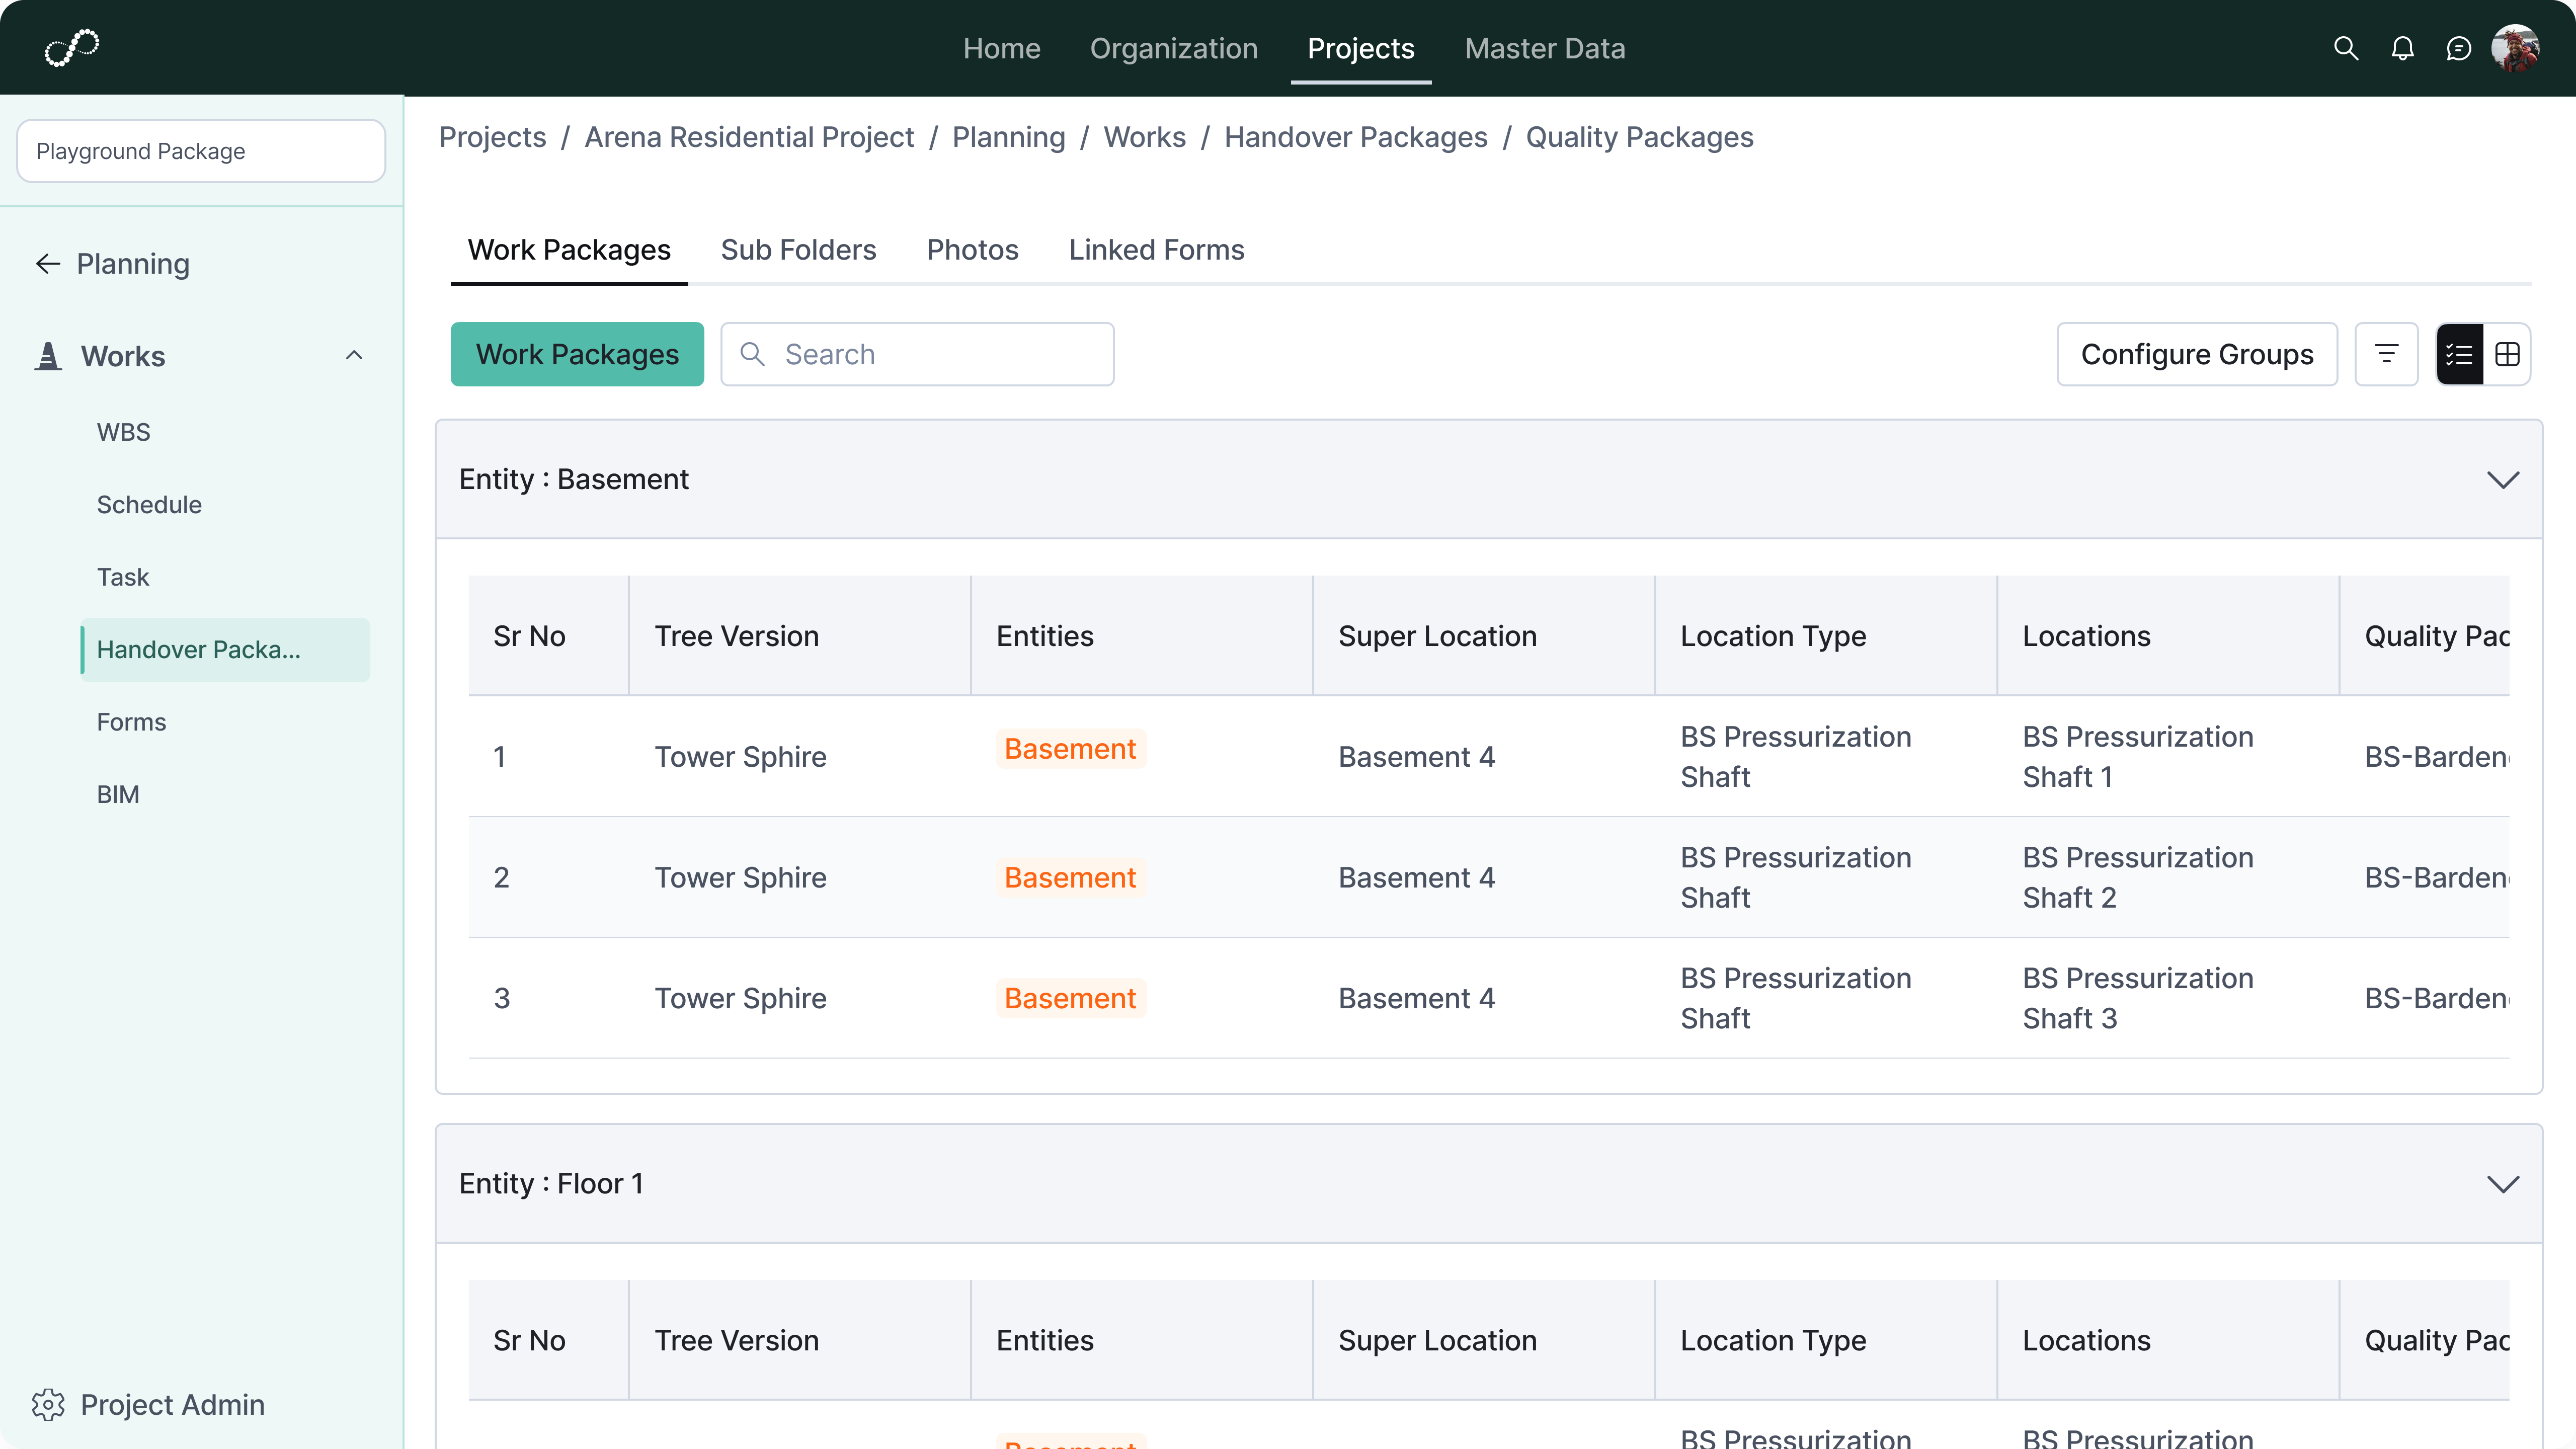Click the Project Admin gear icon
The image size is (2576, 1449).
(48, 1404)
